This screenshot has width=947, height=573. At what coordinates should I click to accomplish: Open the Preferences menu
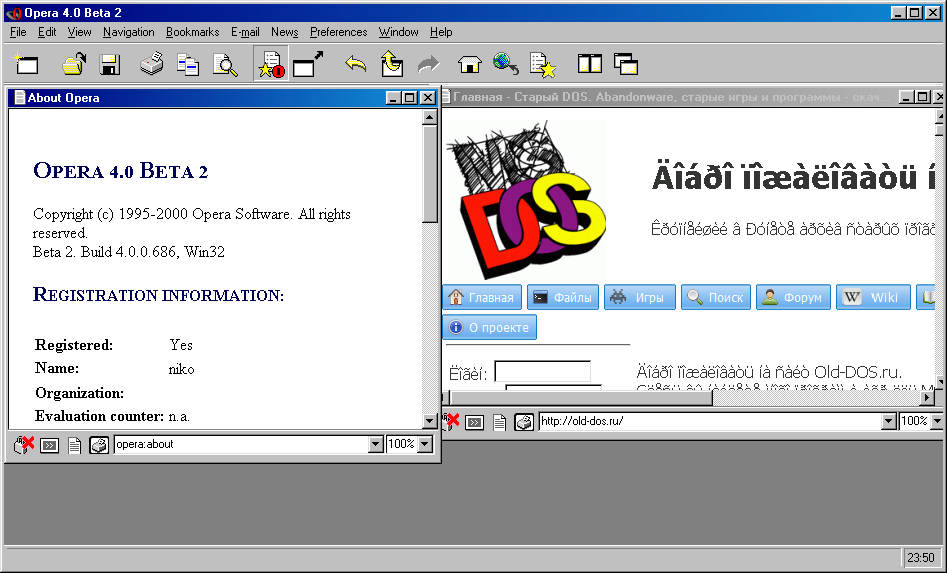tap(338, 32)
